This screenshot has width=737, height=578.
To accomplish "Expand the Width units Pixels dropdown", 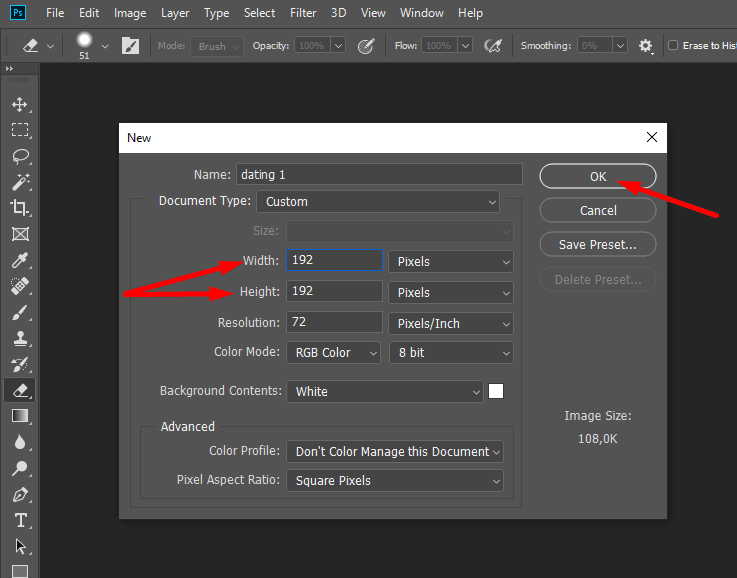I will point(451,261).
